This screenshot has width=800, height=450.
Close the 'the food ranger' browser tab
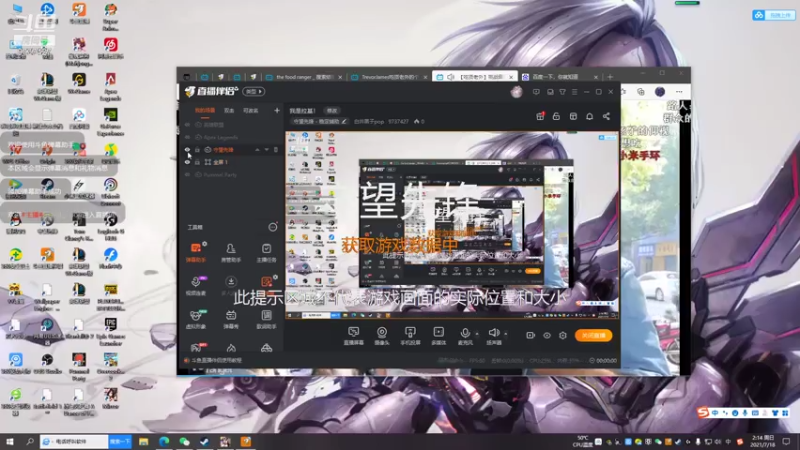[x=340, y=77]
